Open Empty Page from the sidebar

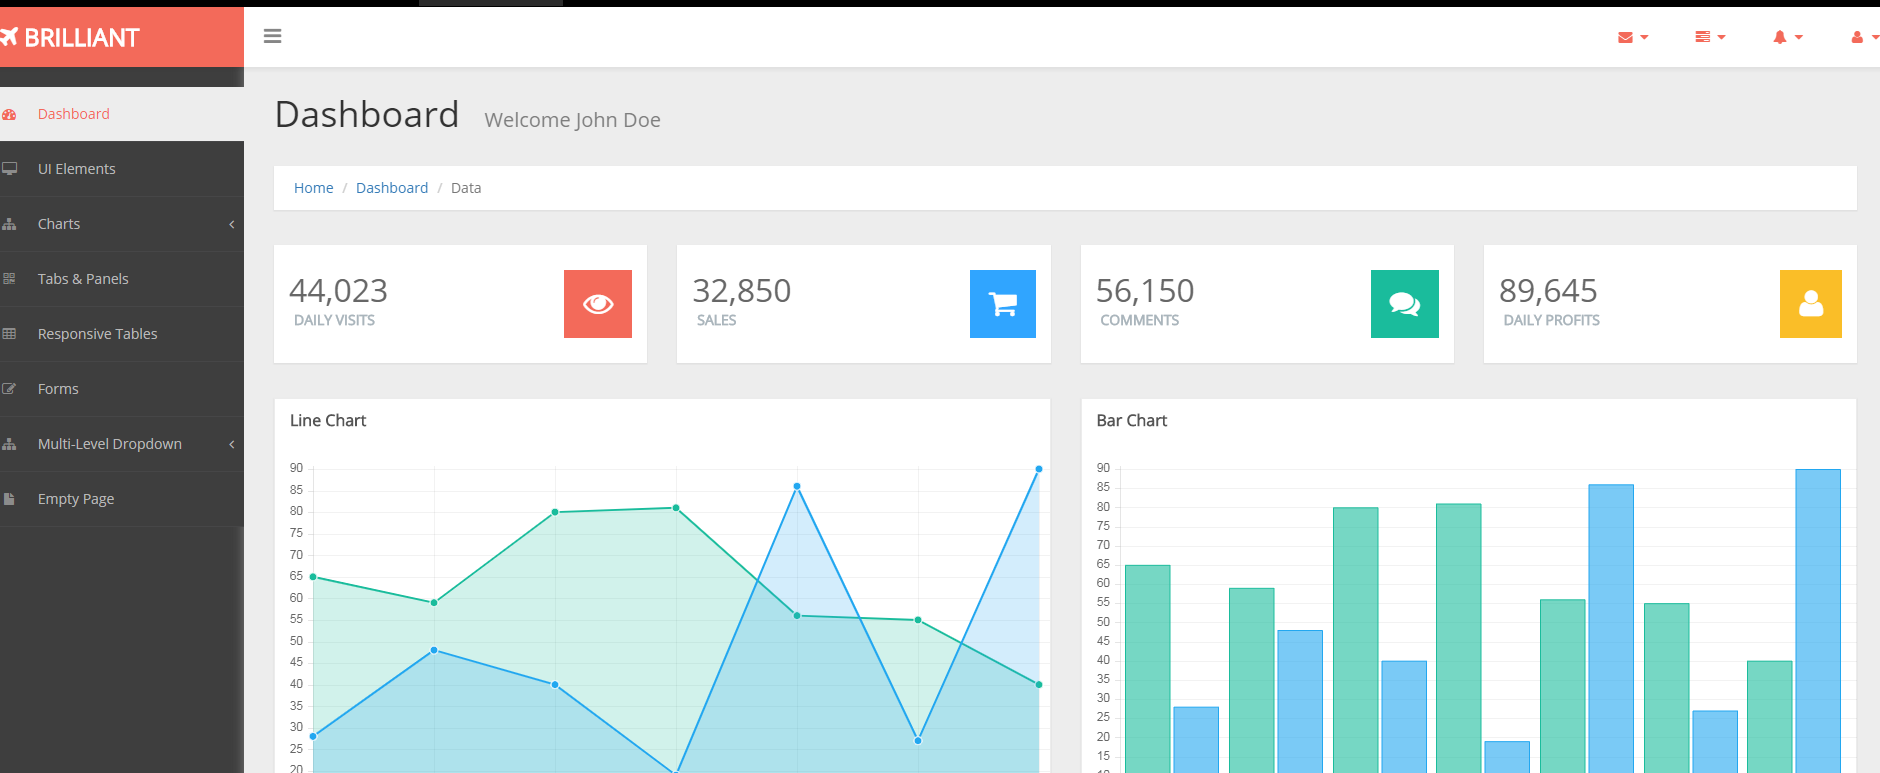(76, 499)
